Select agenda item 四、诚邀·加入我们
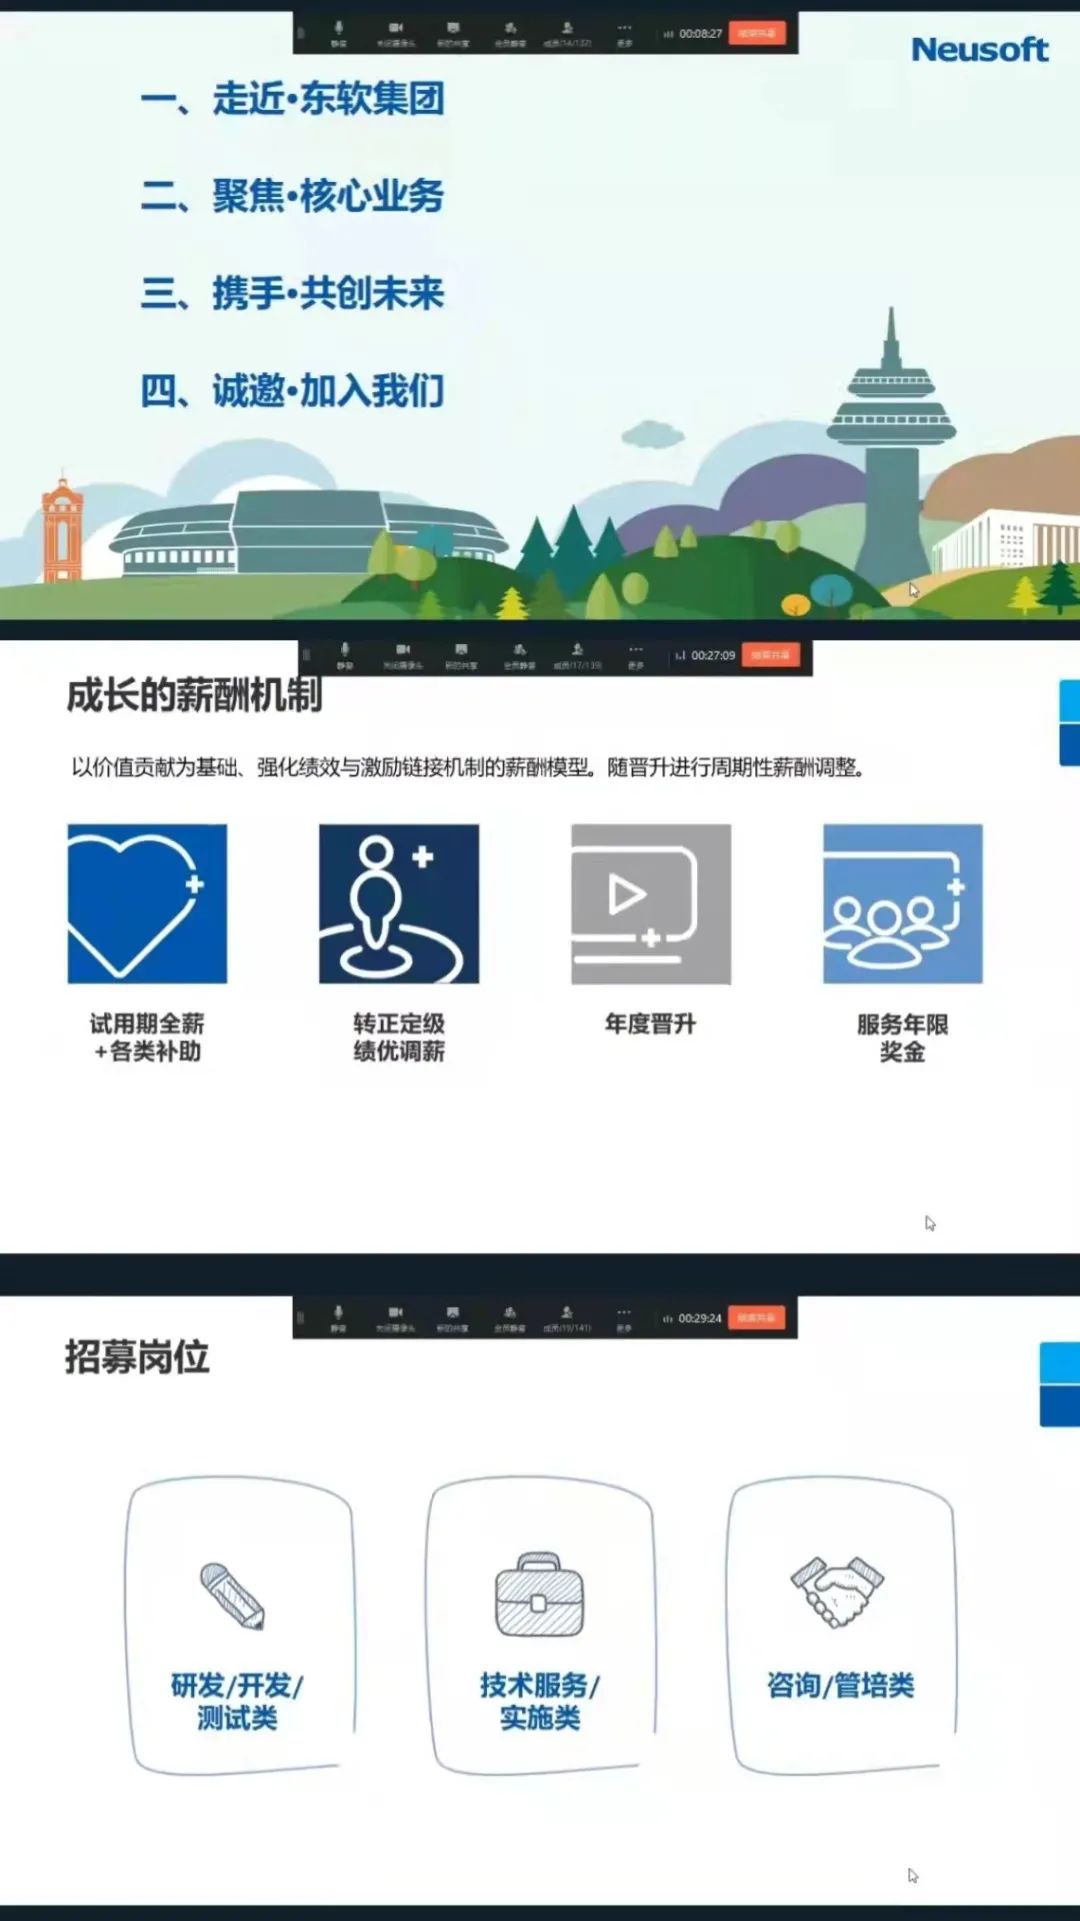The height and width of the screenshot is (1921, 1080). (x=292, y=390)
